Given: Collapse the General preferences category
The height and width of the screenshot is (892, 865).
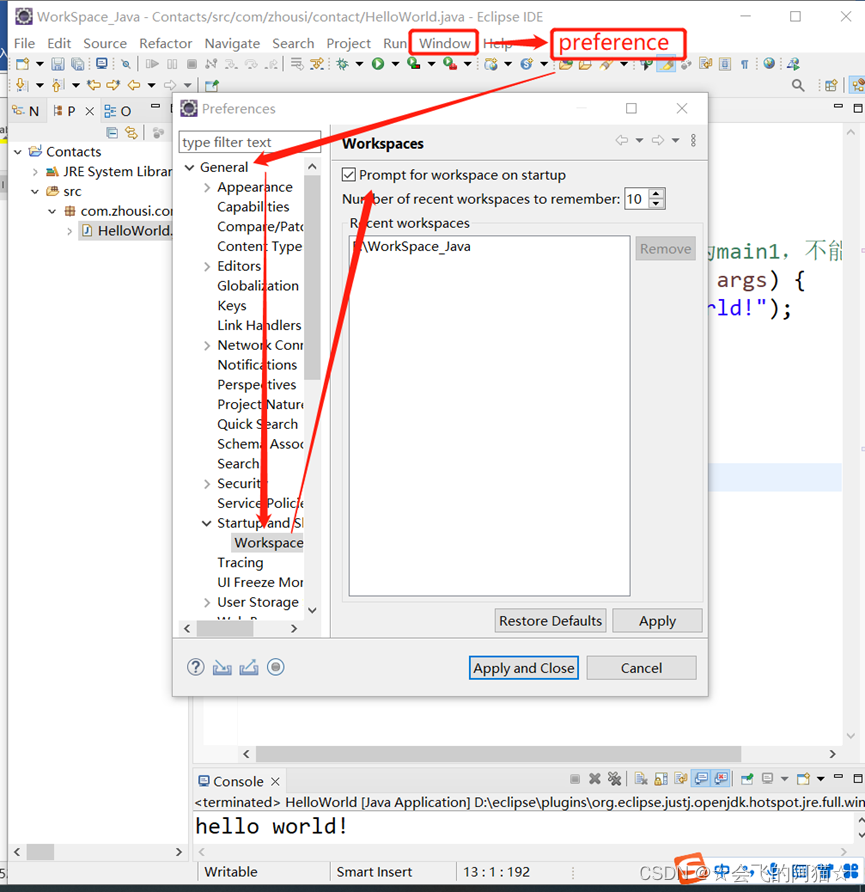Looking at the screenshot, I should (189, 167).
